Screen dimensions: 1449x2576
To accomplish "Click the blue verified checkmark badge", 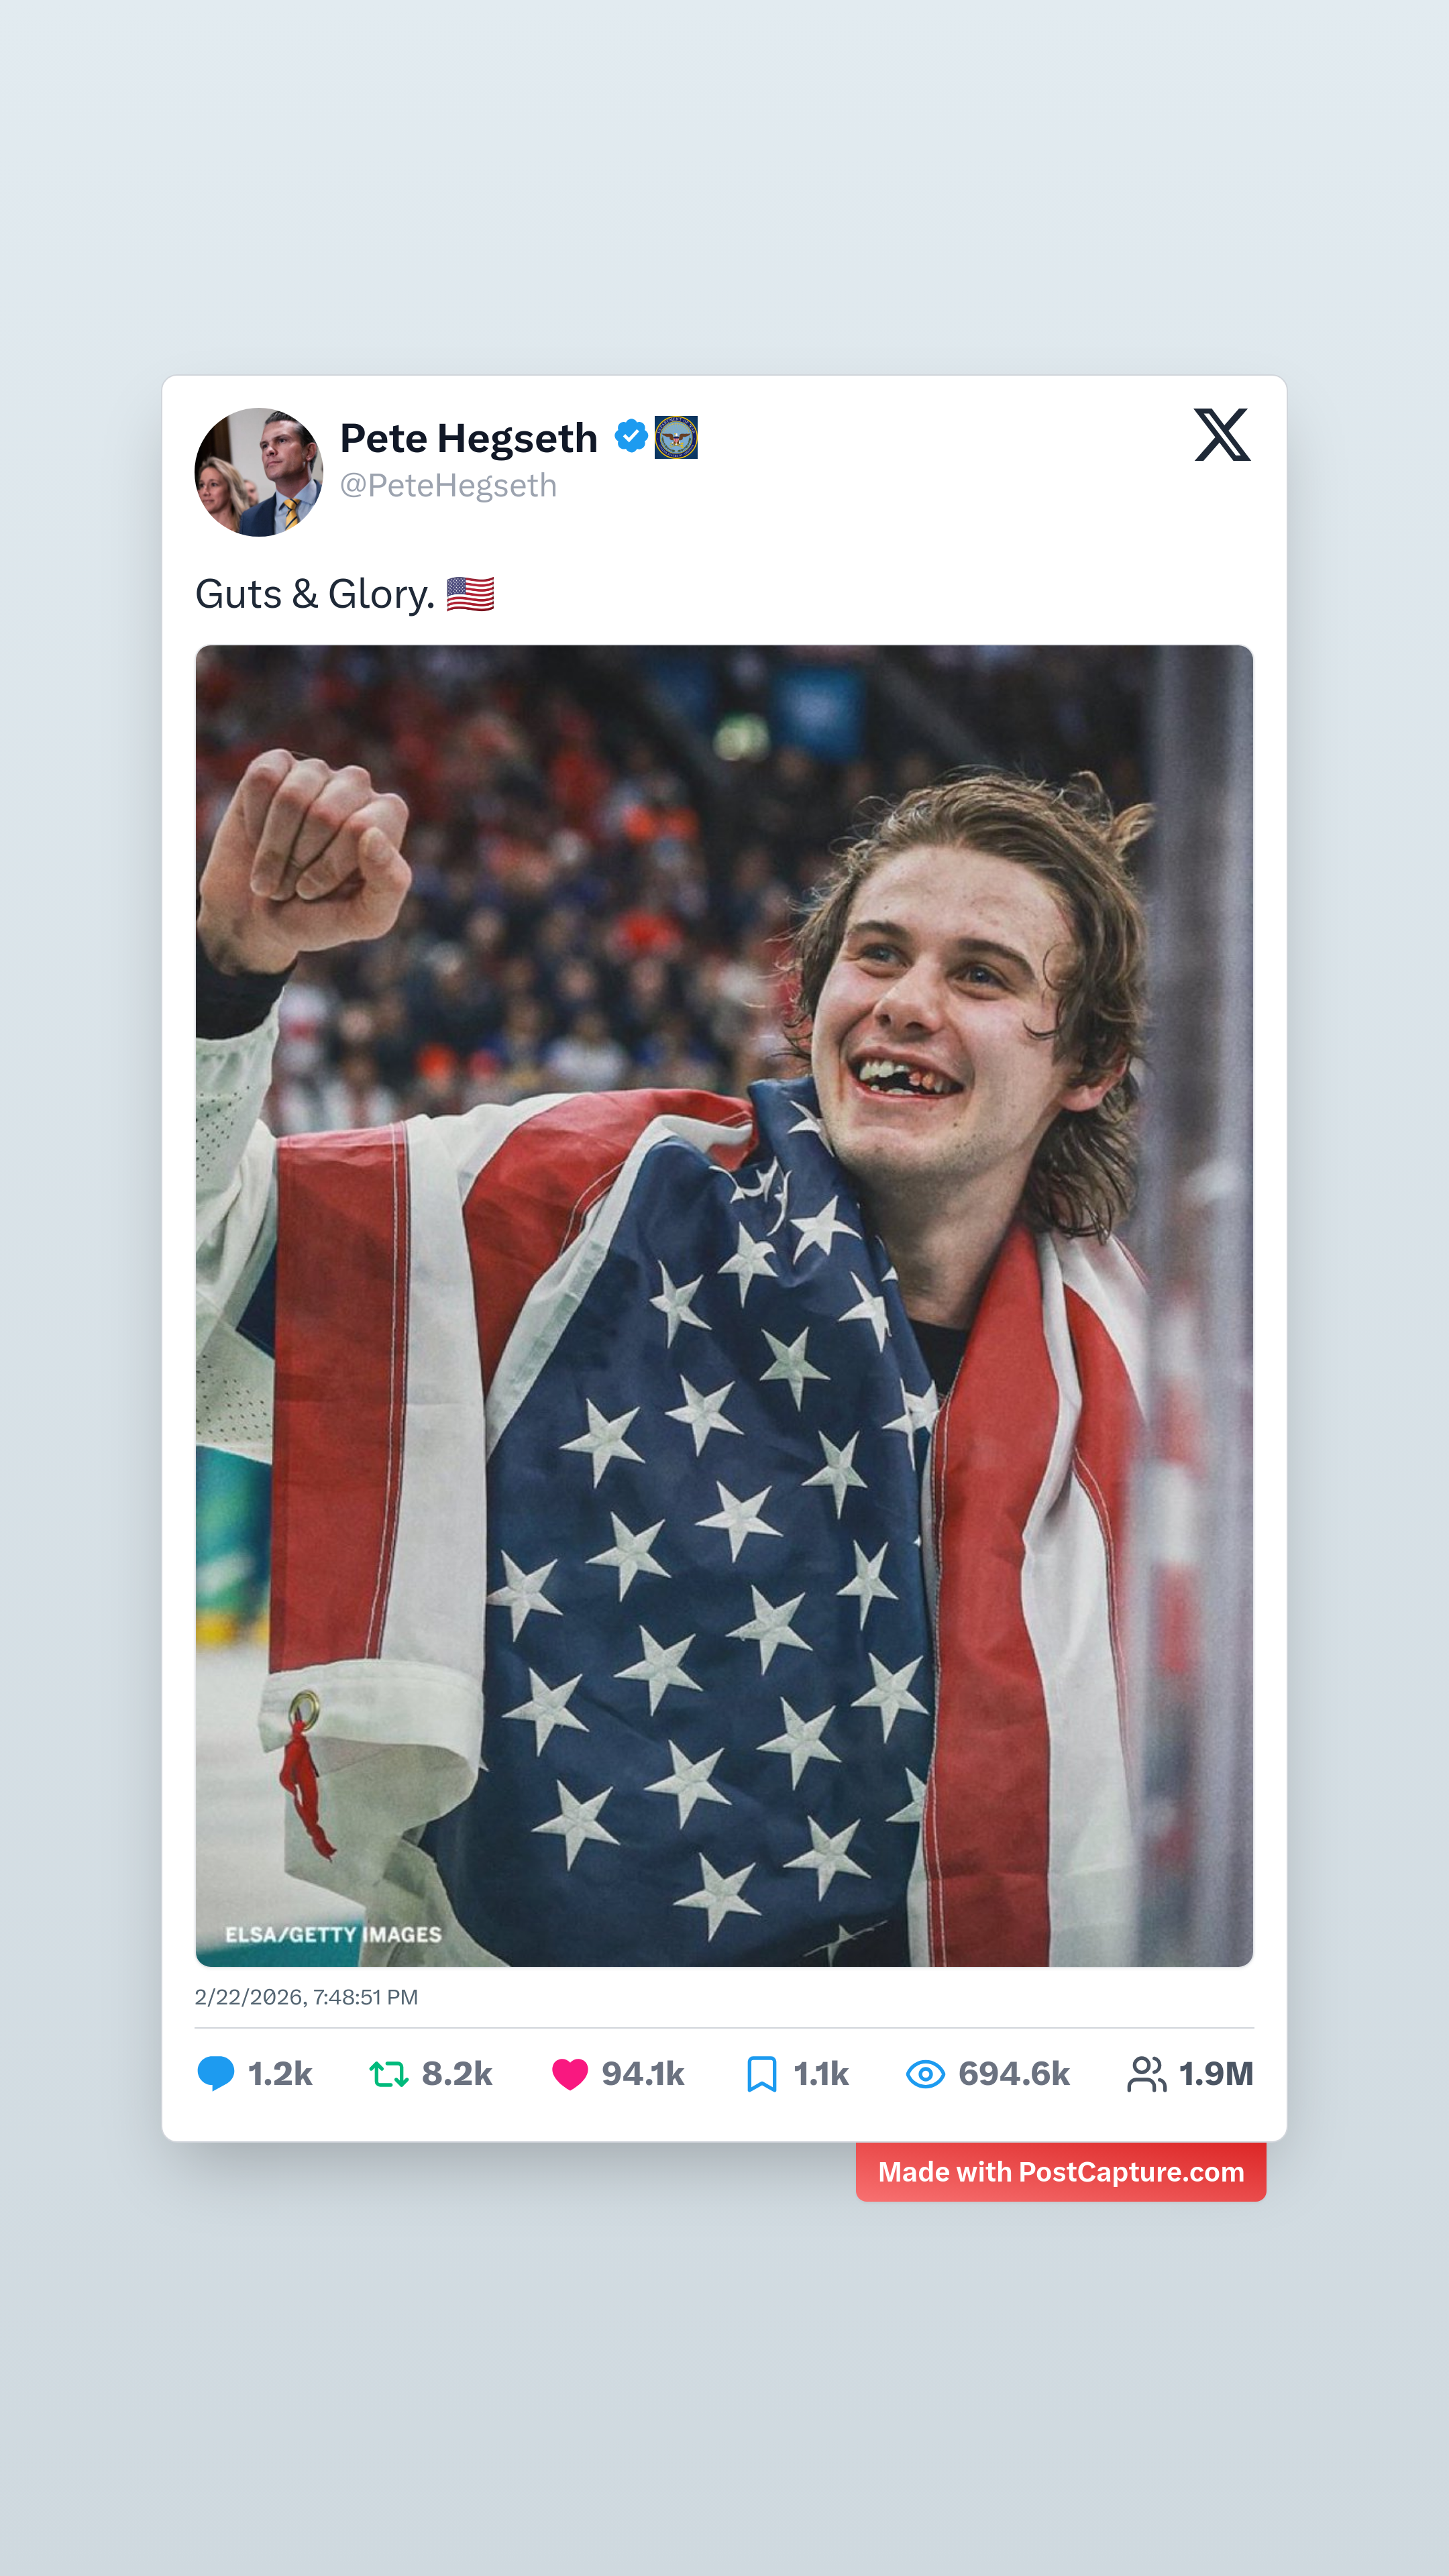I will [x=630, y=436].
